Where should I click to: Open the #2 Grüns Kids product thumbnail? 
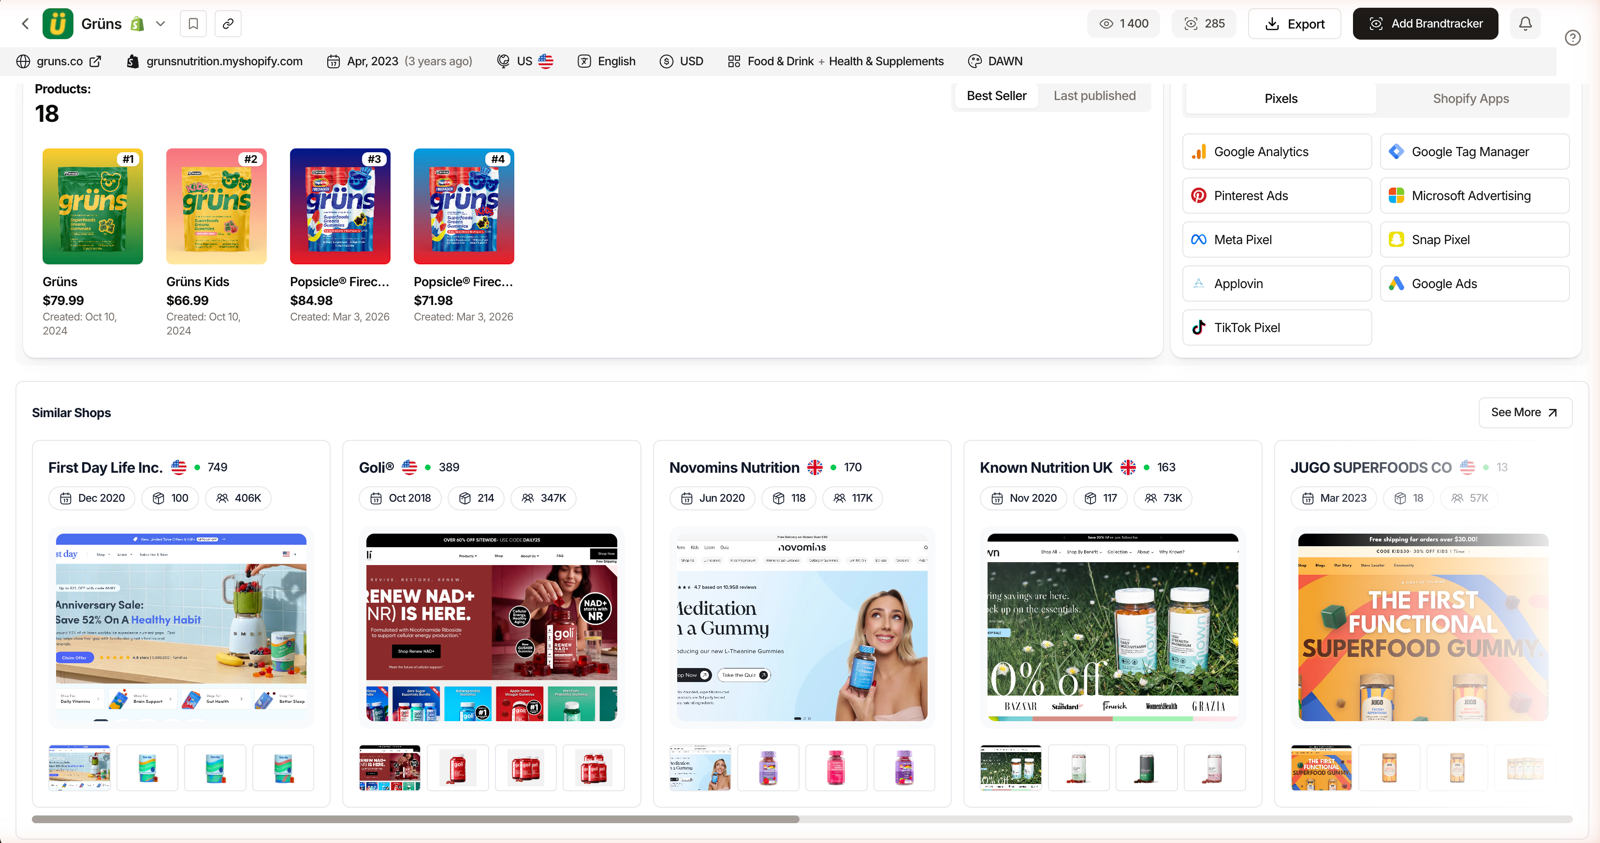coord(217,207)
